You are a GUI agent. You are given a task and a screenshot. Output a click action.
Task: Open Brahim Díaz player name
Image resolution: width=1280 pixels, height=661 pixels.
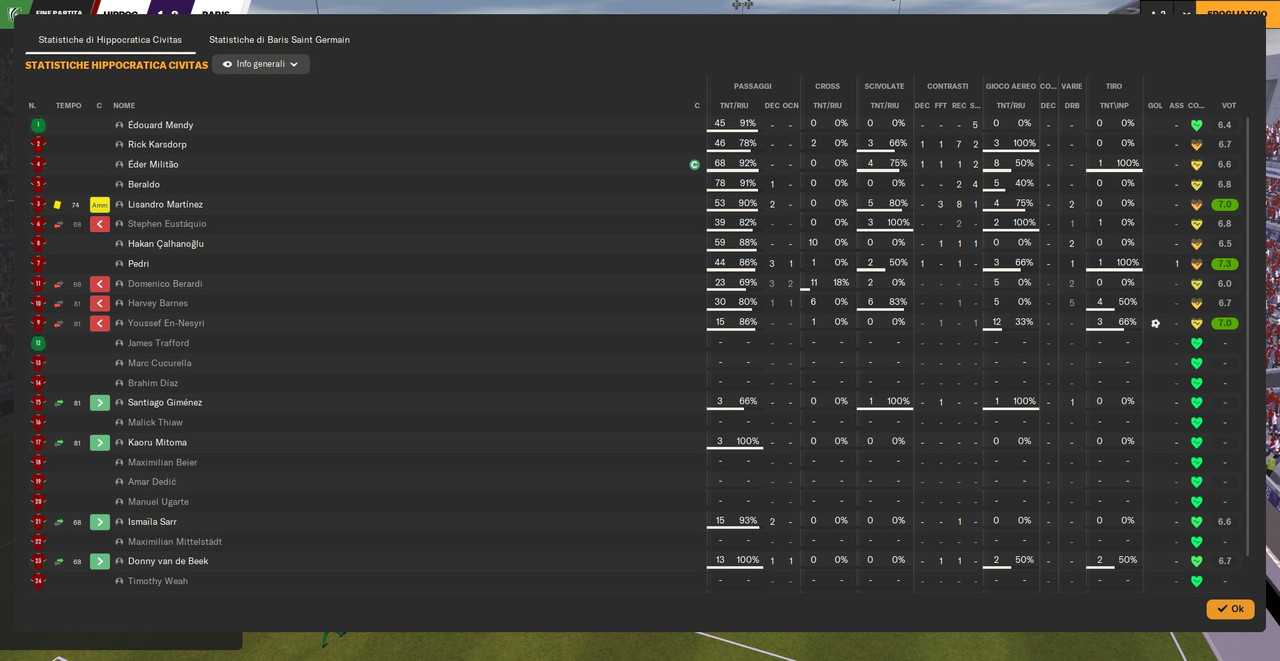point(153,383)
